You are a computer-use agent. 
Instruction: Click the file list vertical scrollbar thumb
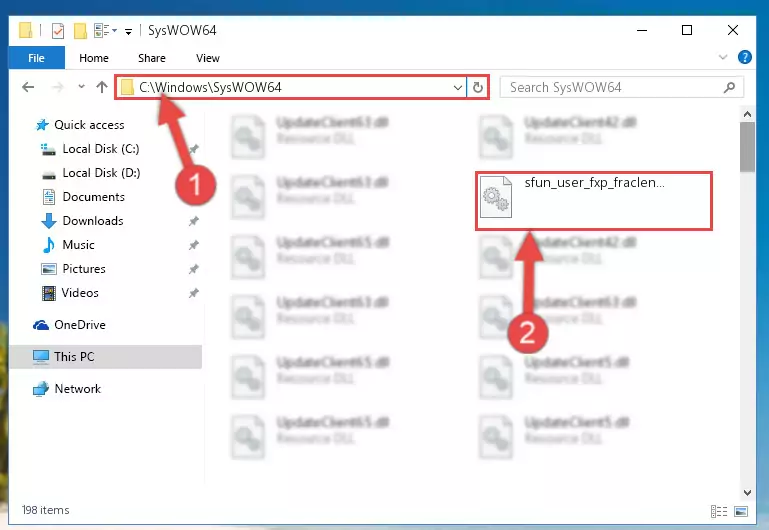click(x=747, y=147)
